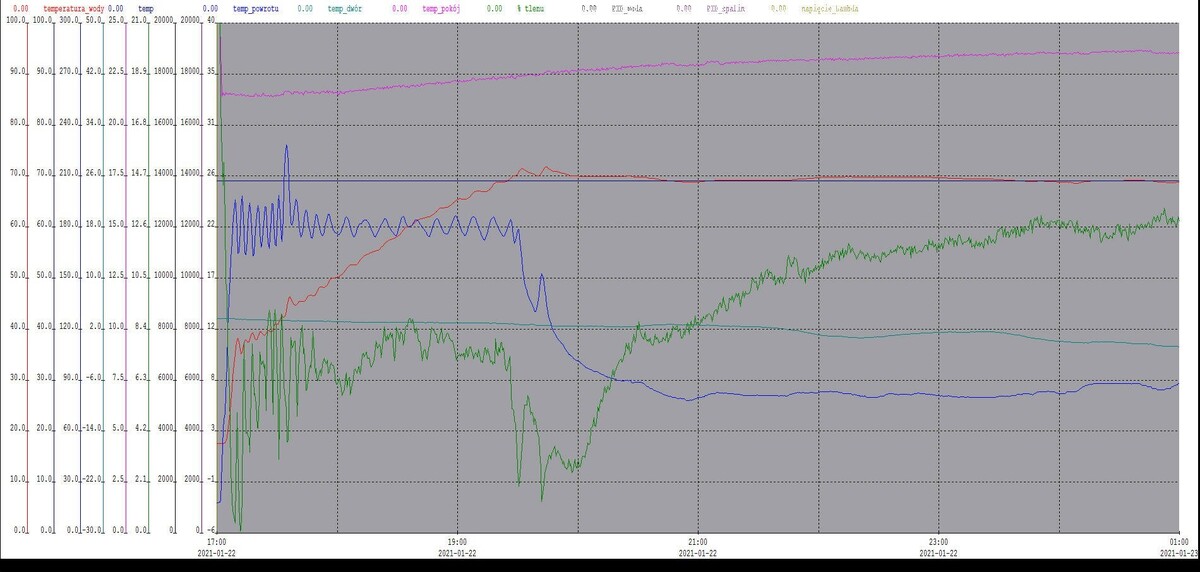Viewport: 1200px width, 572px height.
Task: Click the magenta 0.00 value before temp_pokój
Action: pyautogui.click(x=399, y=8)
